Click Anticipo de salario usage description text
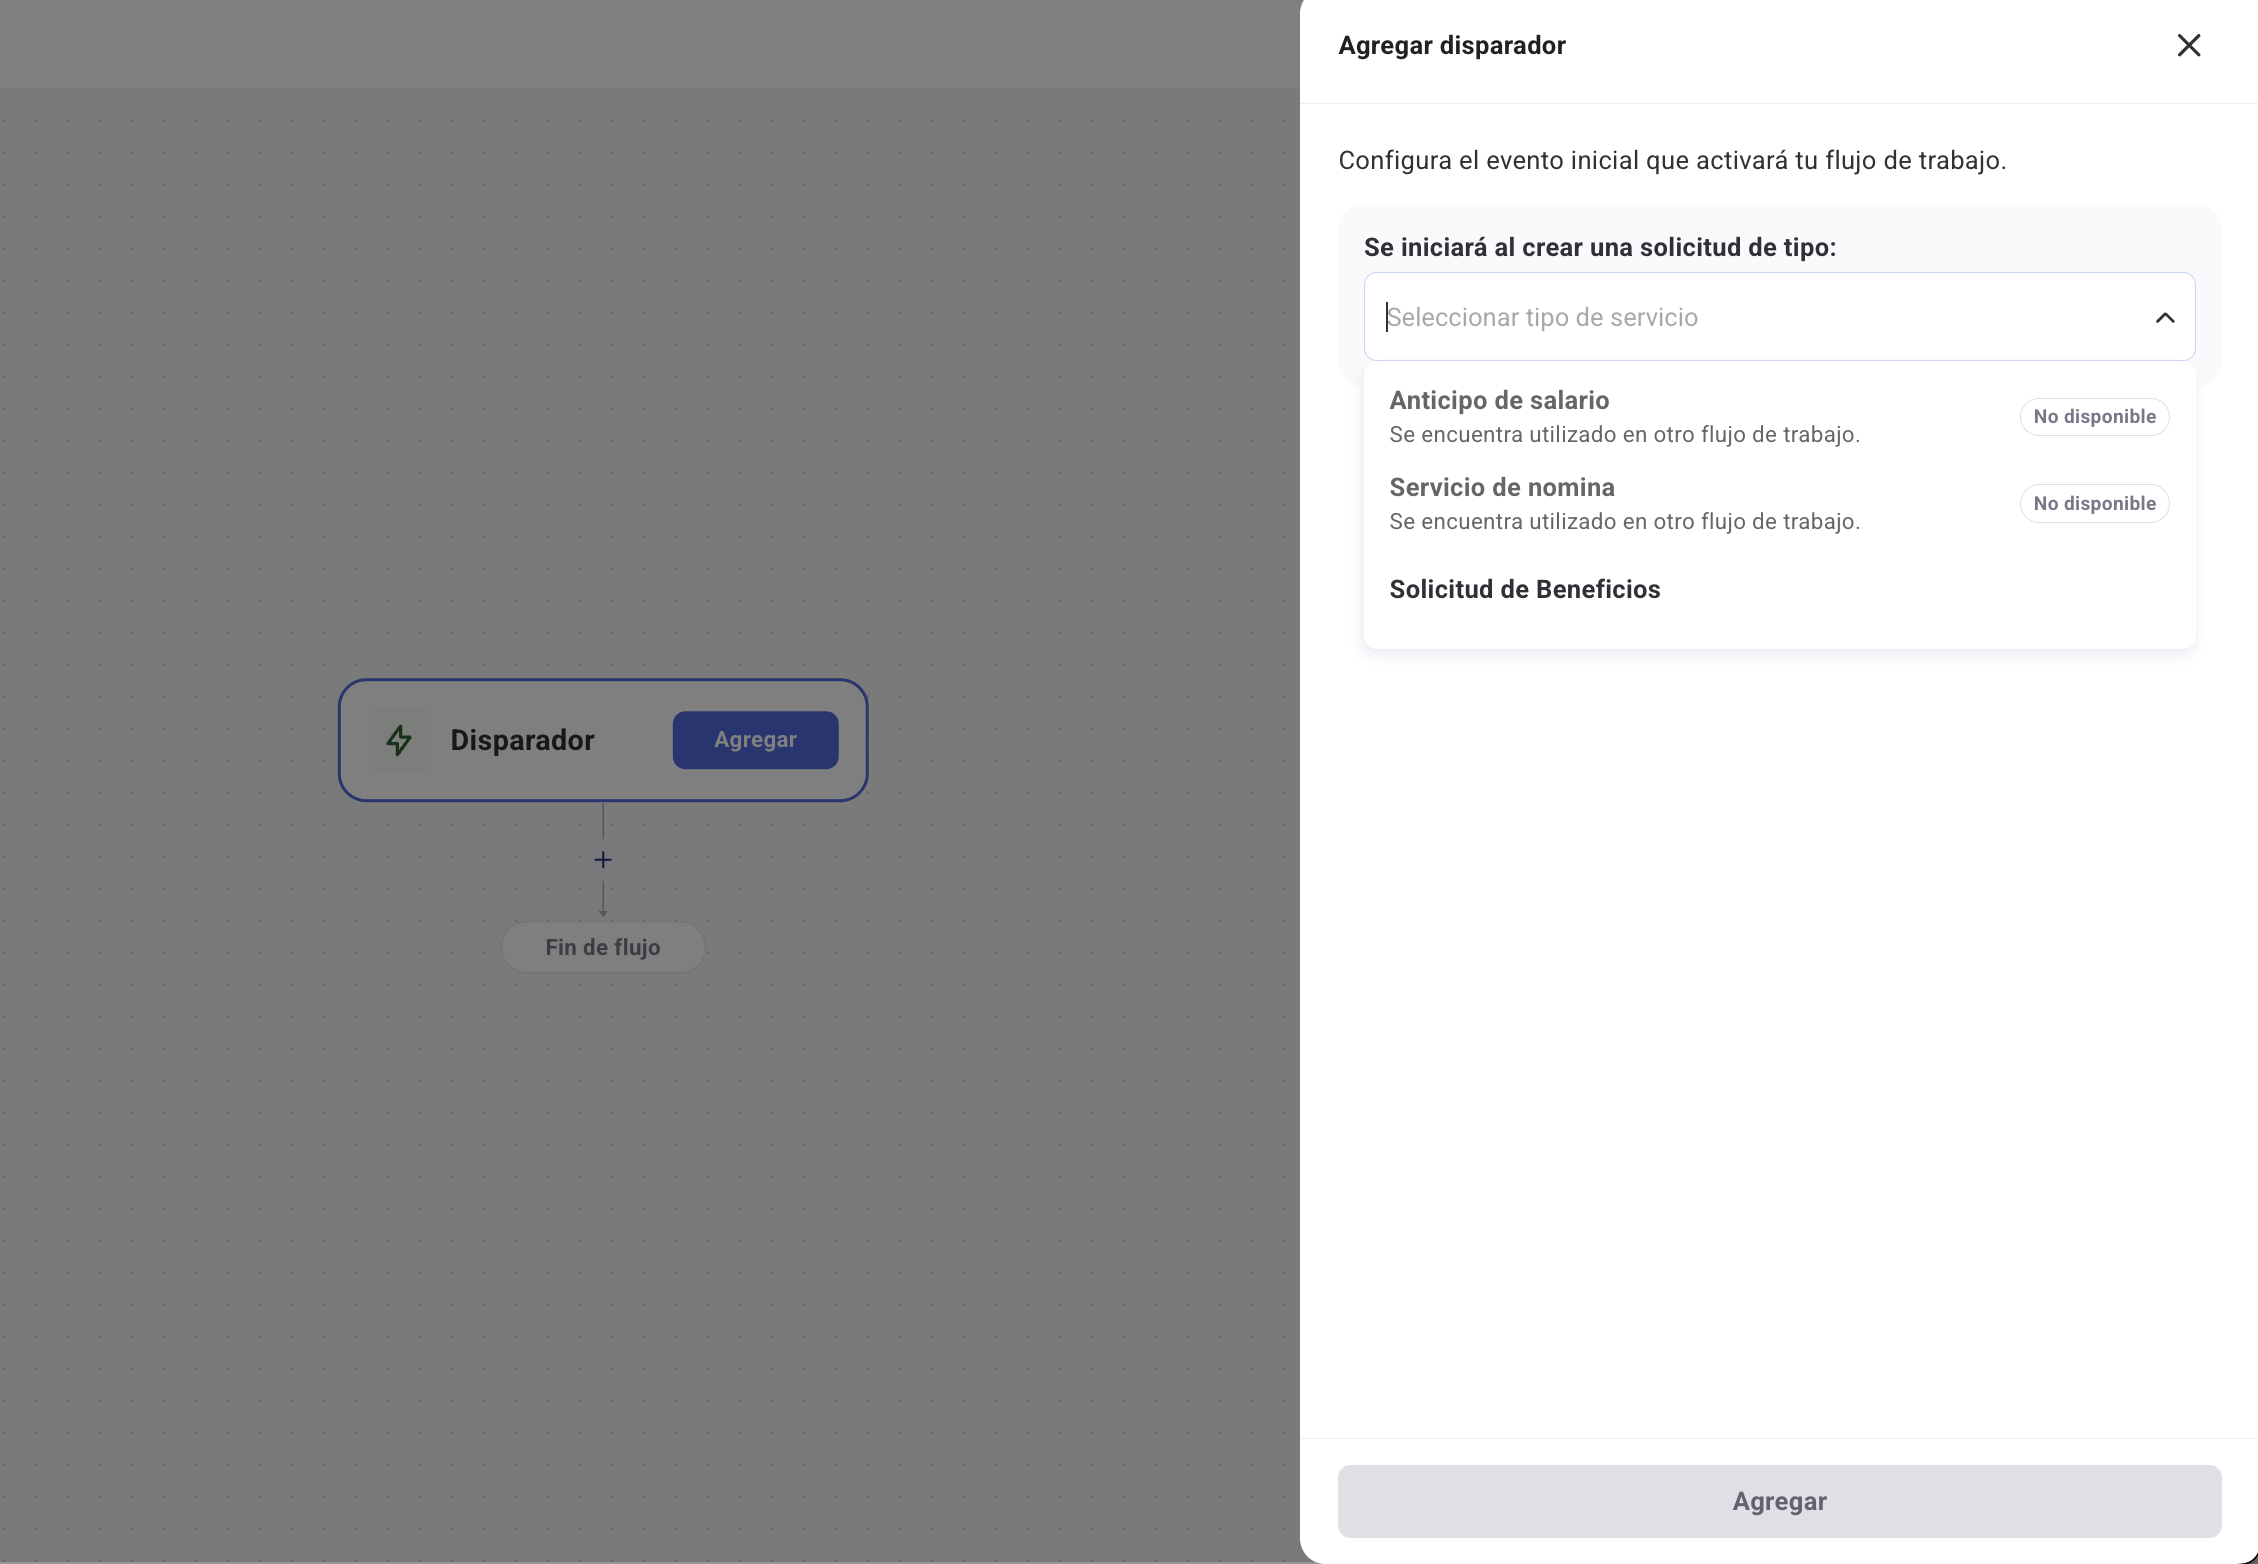 pos(1624,435)
